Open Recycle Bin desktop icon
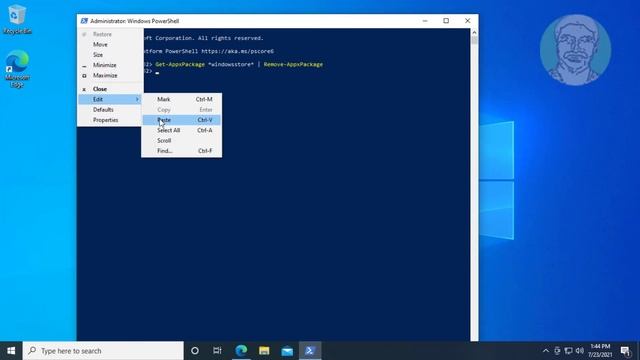The width and height of the screenshot is (640, 360). [x=17, y=19]
